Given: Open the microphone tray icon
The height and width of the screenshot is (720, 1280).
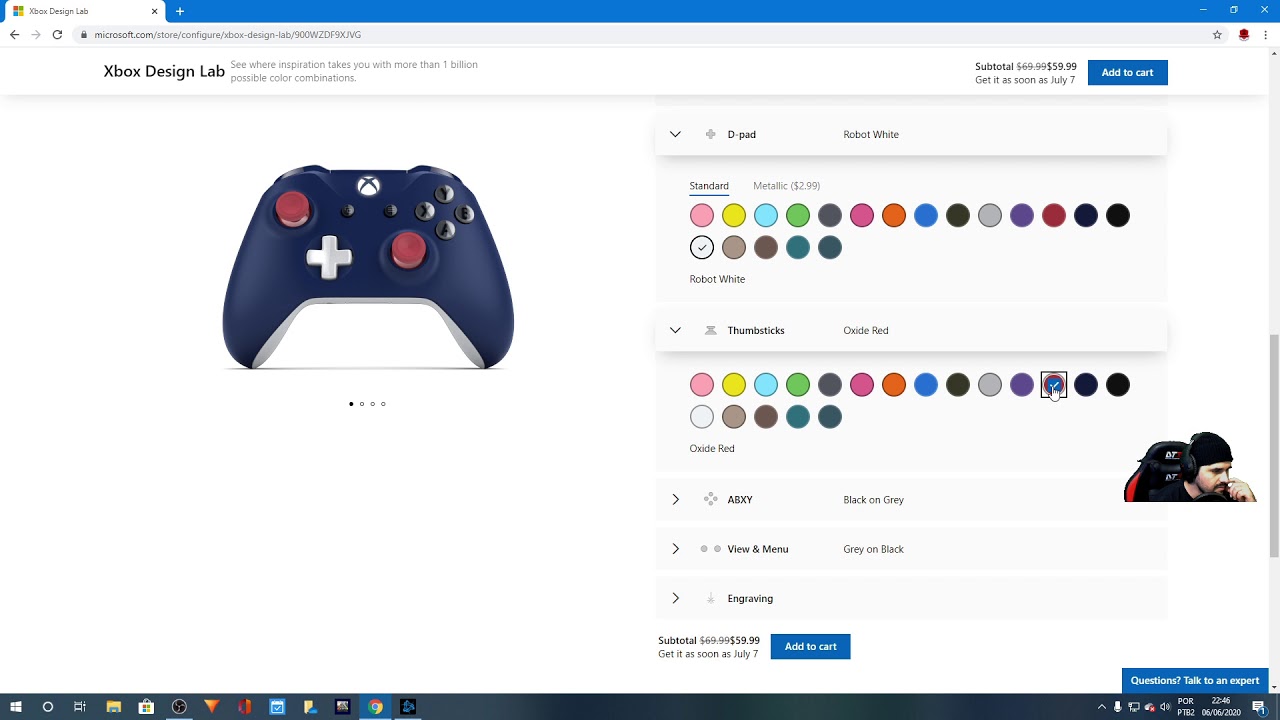Looking at the screenshot, I should (1118, 707).
